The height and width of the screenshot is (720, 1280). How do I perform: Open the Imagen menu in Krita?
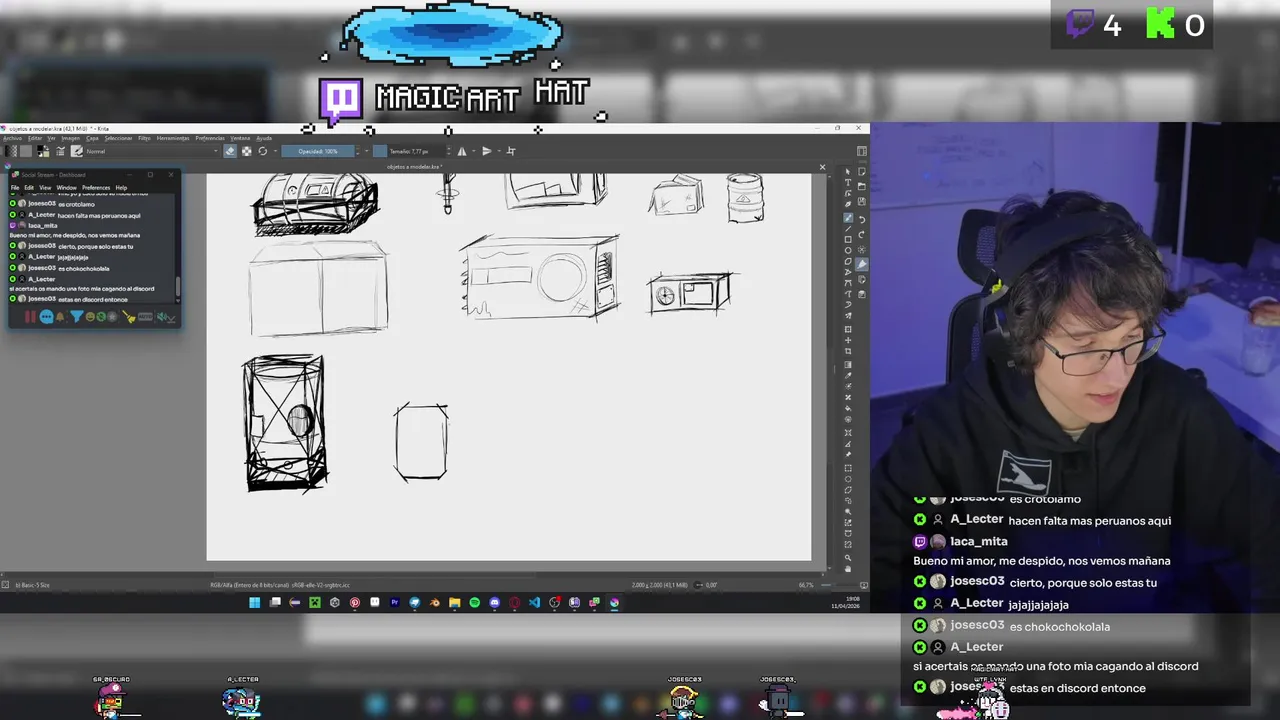tap(70, 138)
